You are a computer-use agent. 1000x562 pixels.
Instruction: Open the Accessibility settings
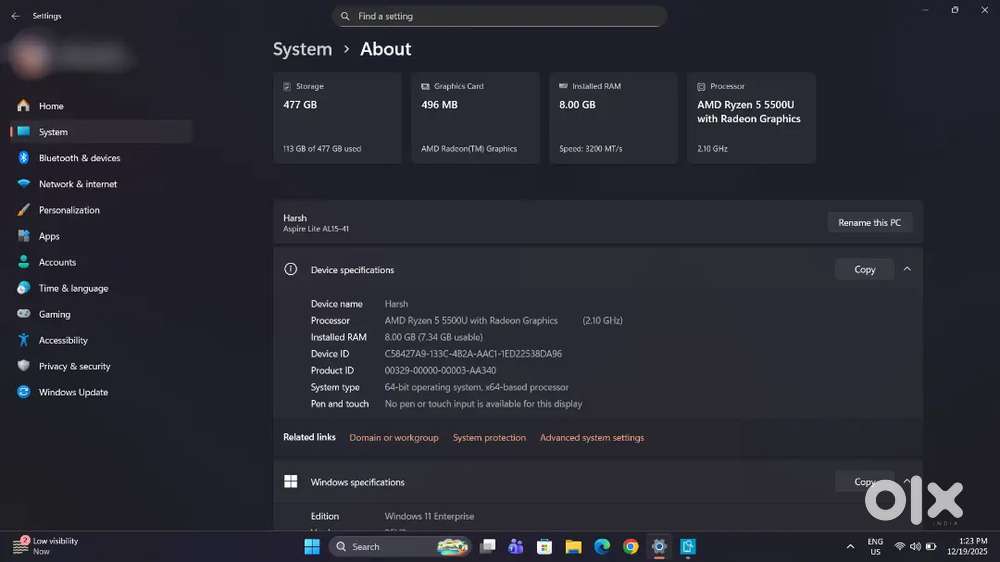(x=63, y=340)
